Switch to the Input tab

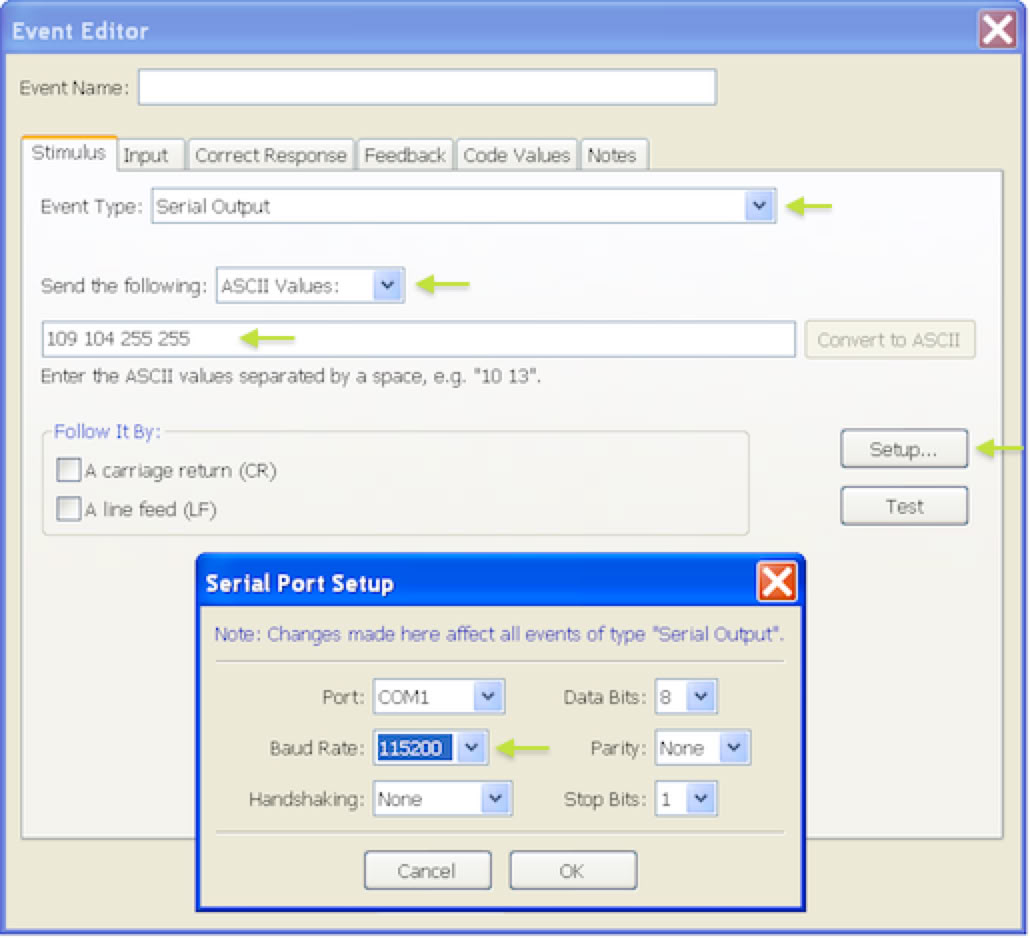point(146,156)
